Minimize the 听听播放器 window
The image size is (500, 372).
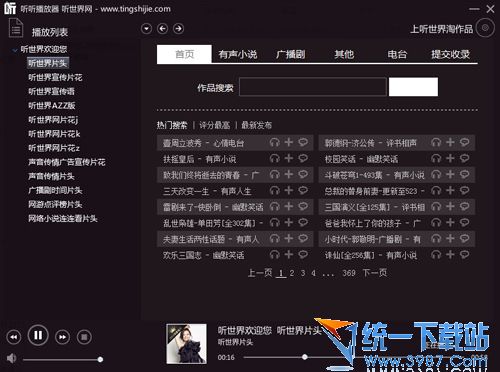point(474,9)
